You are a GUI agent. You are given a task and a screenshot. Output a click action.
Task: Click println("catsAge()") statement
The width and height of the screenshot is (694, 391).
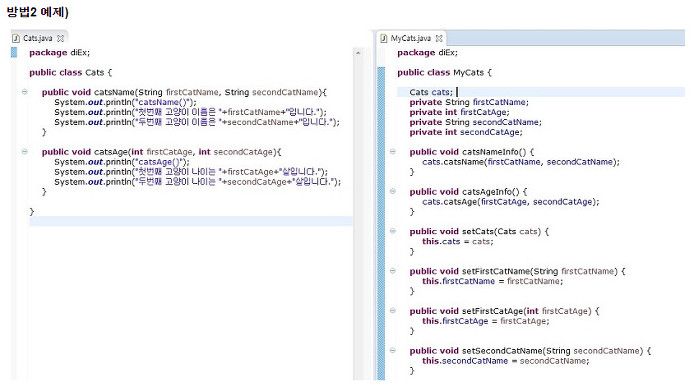click(122, 162)
